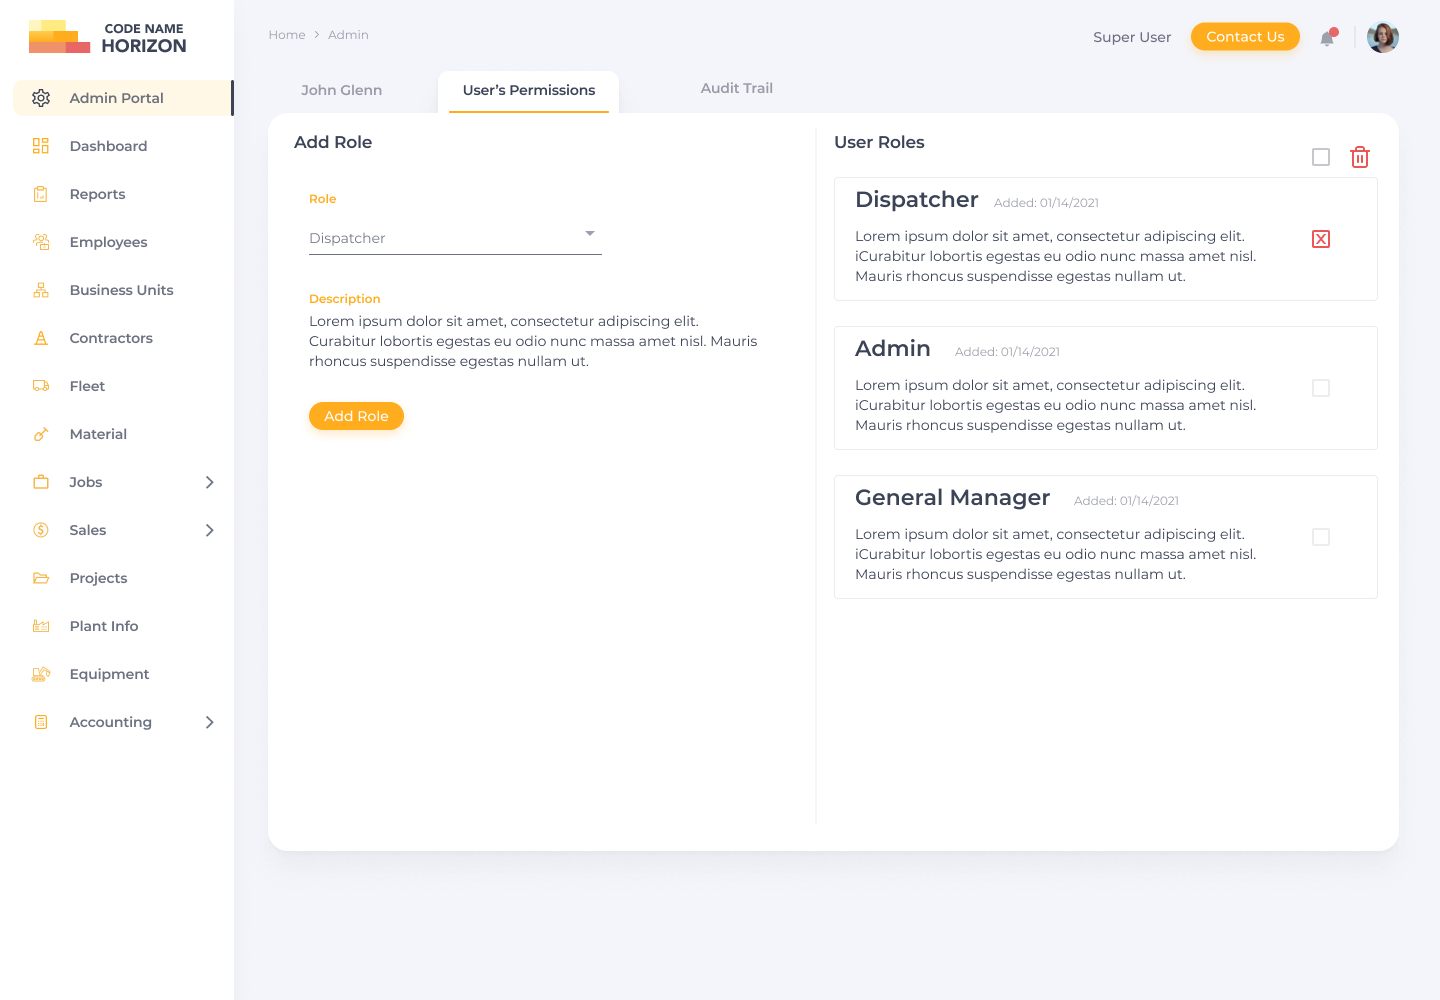Click the Admin Portal gear icon
1440x1000 pixels.
(41, 98)
